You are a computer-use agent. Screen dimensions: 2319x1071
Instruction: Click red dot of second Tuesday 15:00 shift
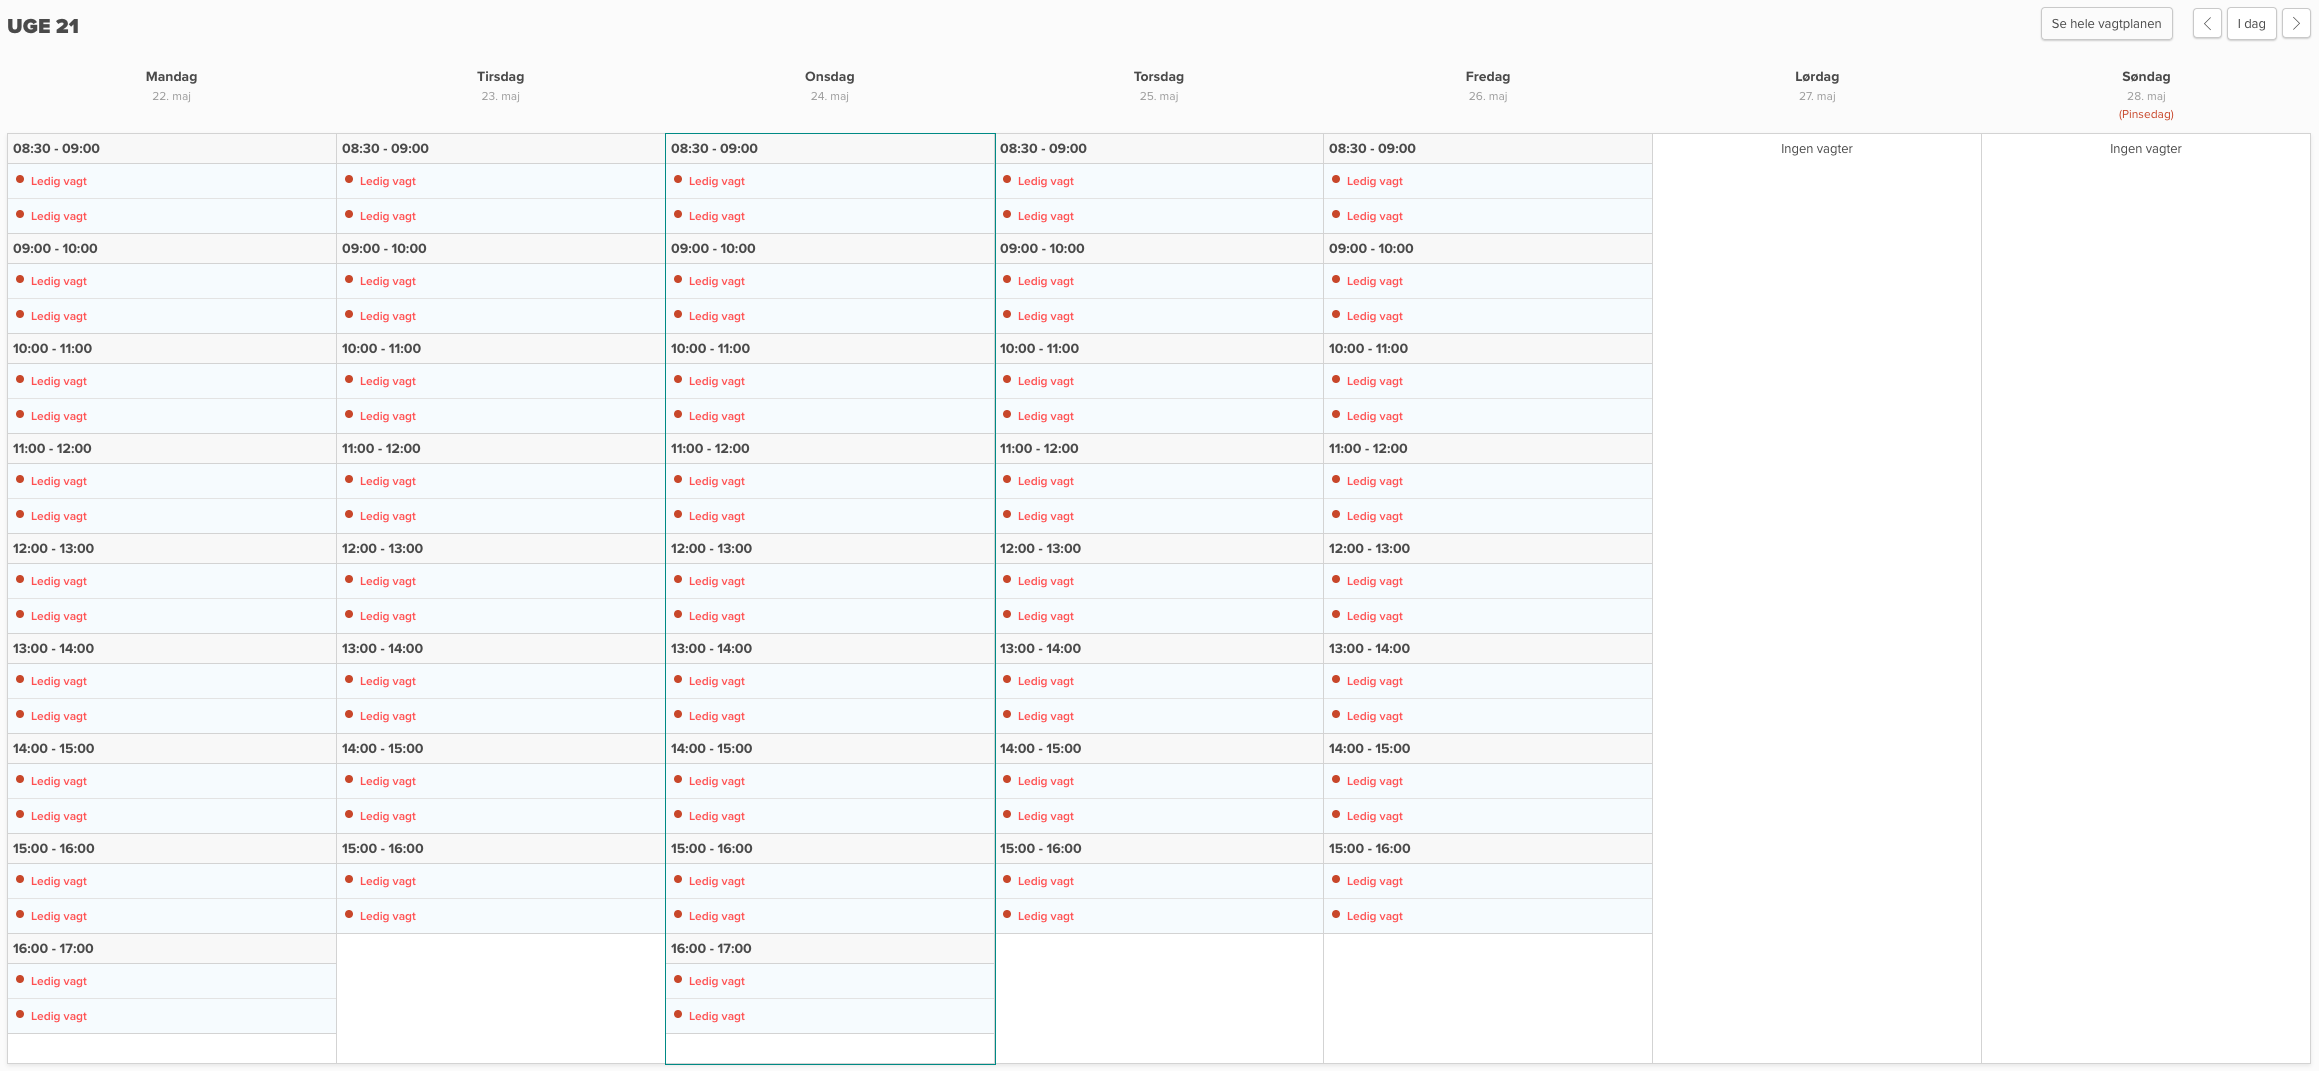pyautogui.click(x=349, y=914)
